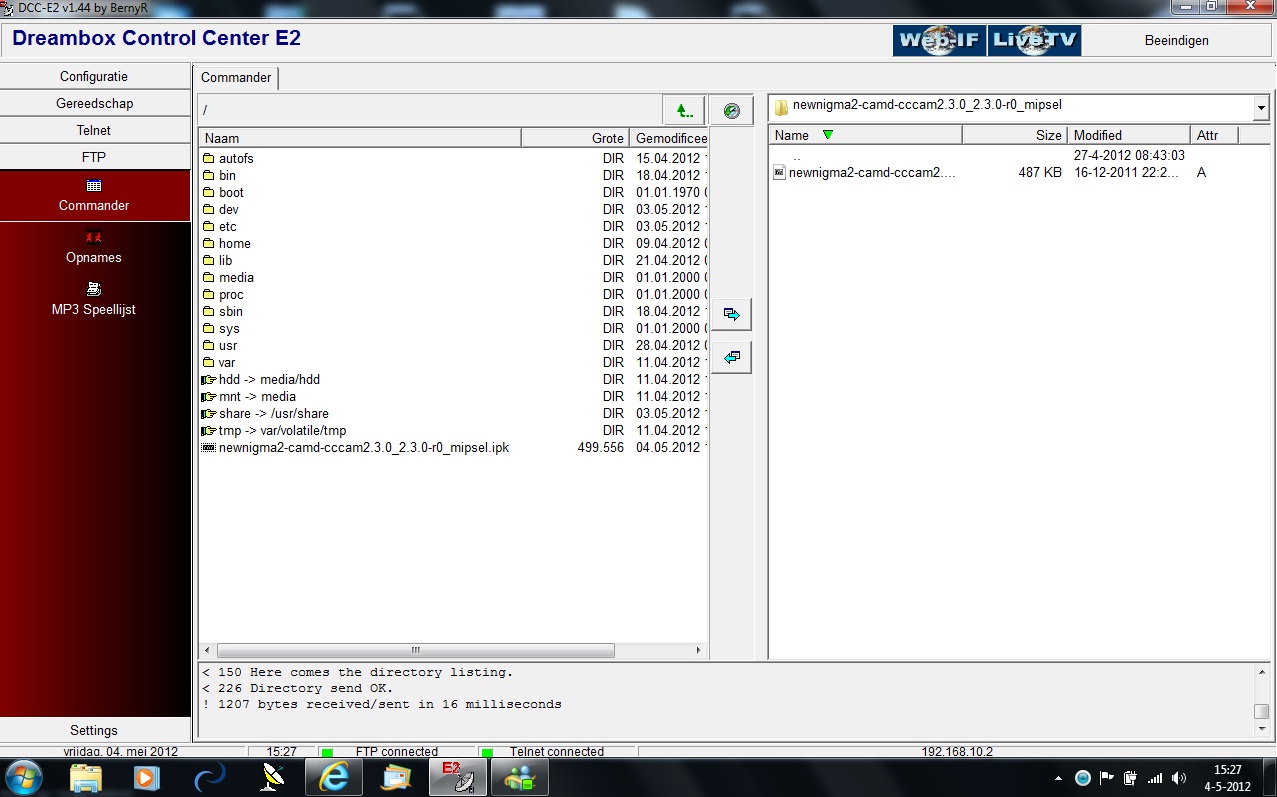1277x797 pixels.
Task: Go up one directory with green arrow
Action: point(684,110)
